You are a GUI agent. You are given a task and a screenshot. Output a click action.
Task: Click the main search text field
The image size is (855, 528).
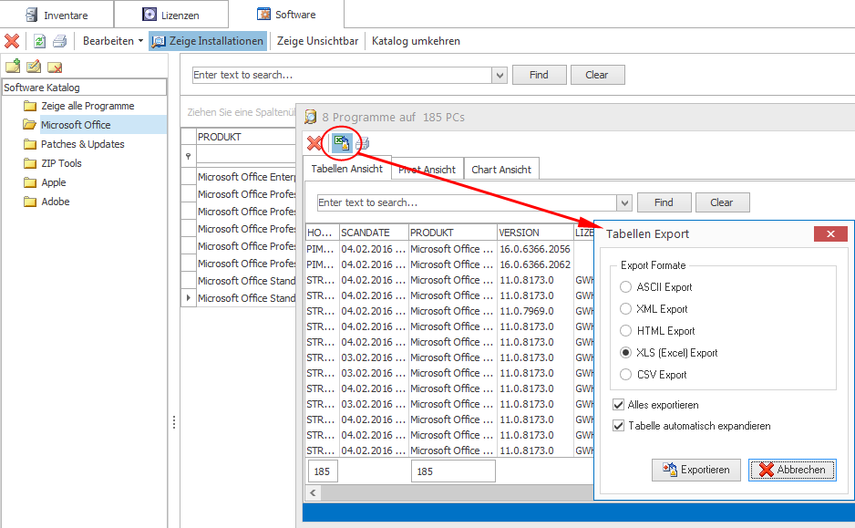pos(342,75)
